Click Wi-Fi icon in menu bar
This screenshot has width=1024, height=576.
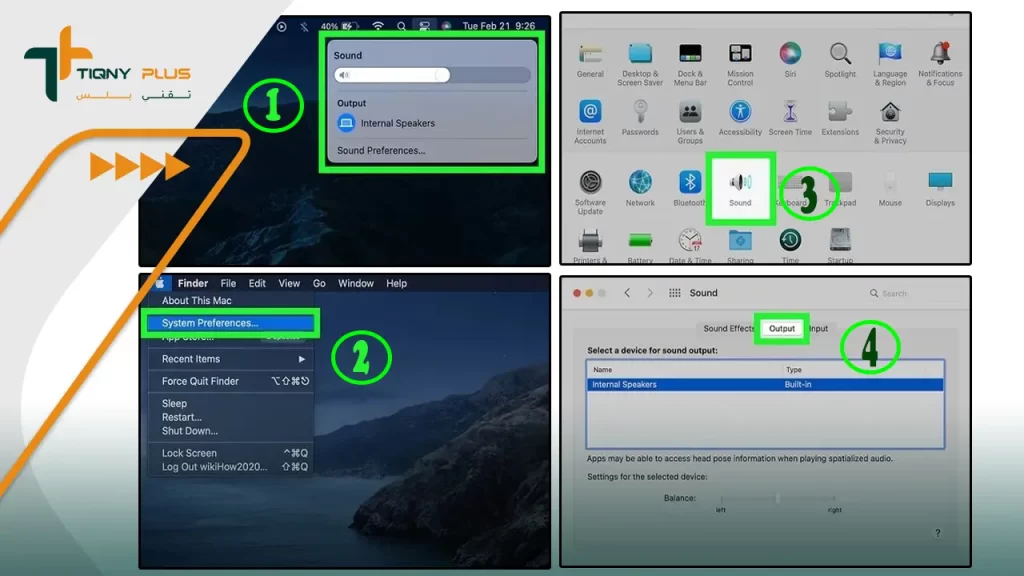click(377, 26)
